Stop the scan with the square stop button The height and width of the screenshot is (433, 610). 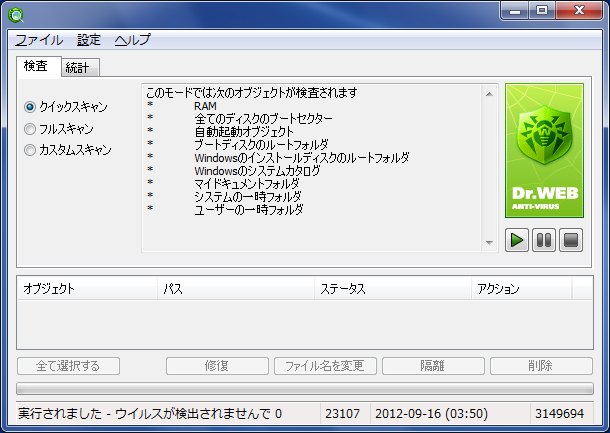pos(571,240)
